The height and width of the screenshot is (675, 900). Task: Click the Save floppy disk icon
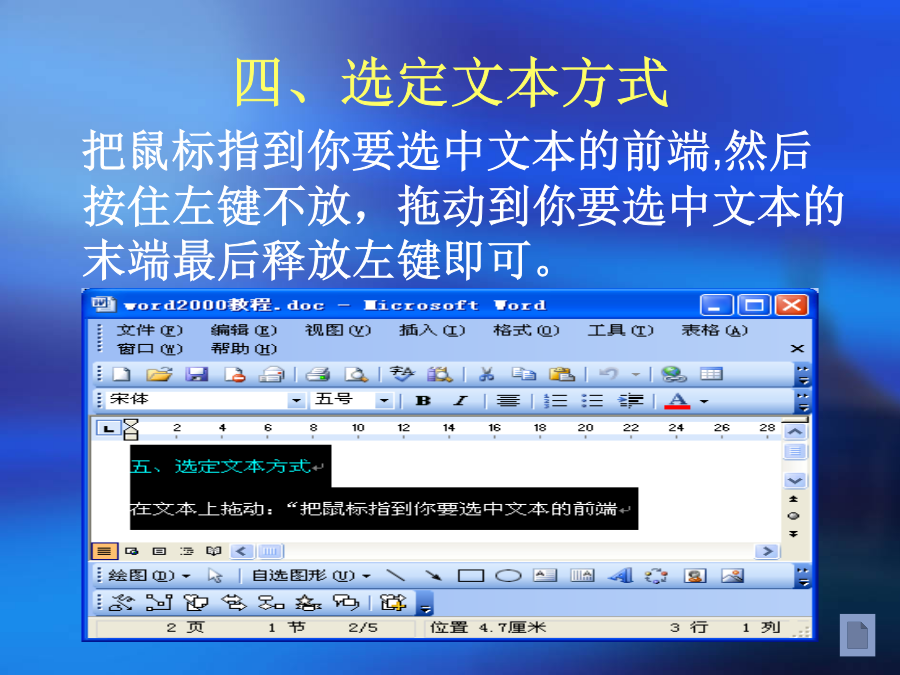click(x=197, y=374)
